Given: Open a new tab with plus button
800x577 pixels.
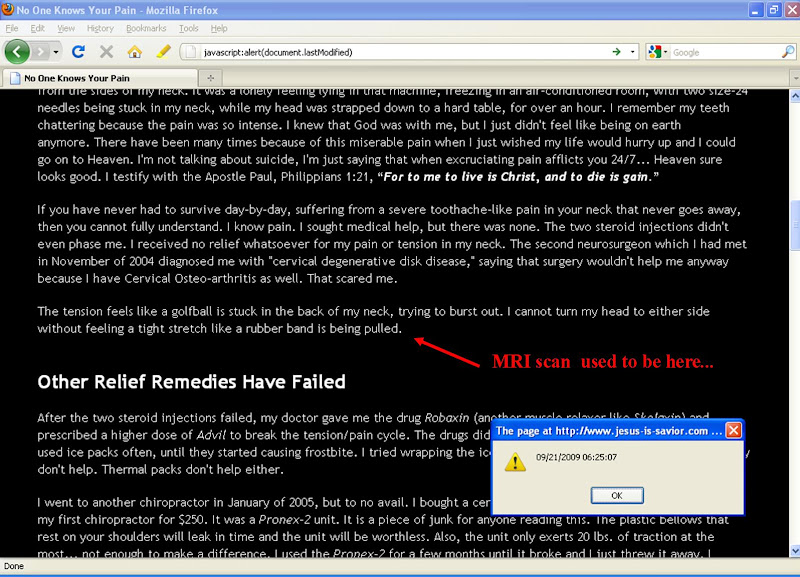Looking at the screenshot, I should click(x=211, y=78).
